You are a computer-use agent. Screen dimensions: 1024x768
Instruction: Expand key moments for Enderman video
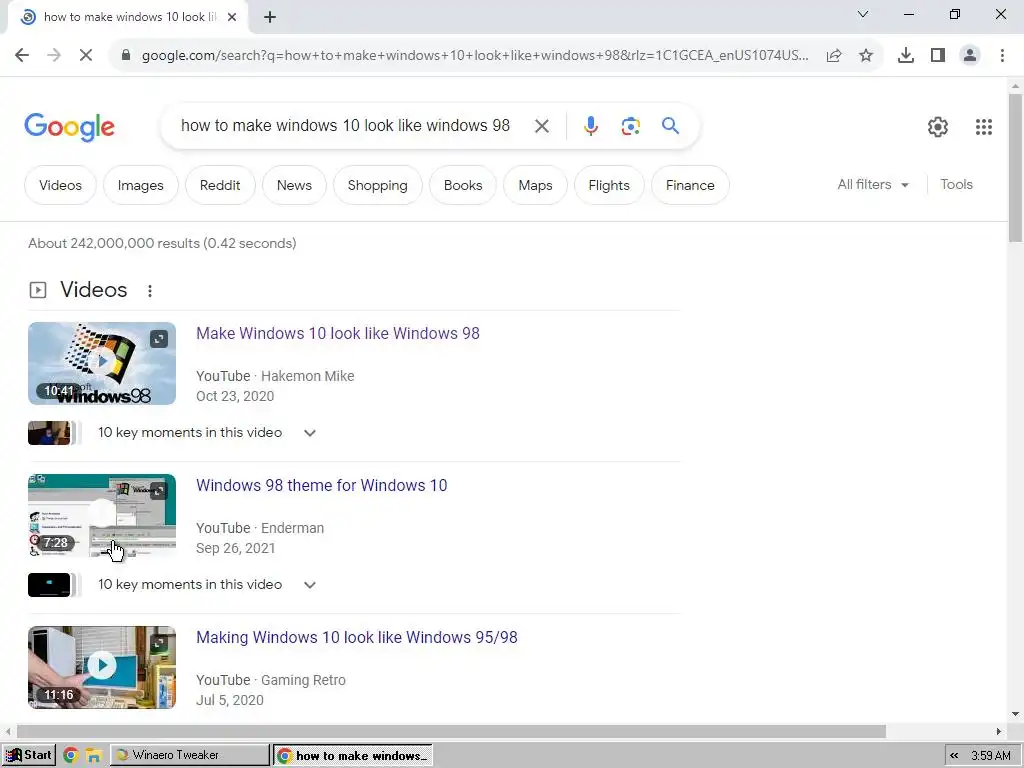pos(310,585)
